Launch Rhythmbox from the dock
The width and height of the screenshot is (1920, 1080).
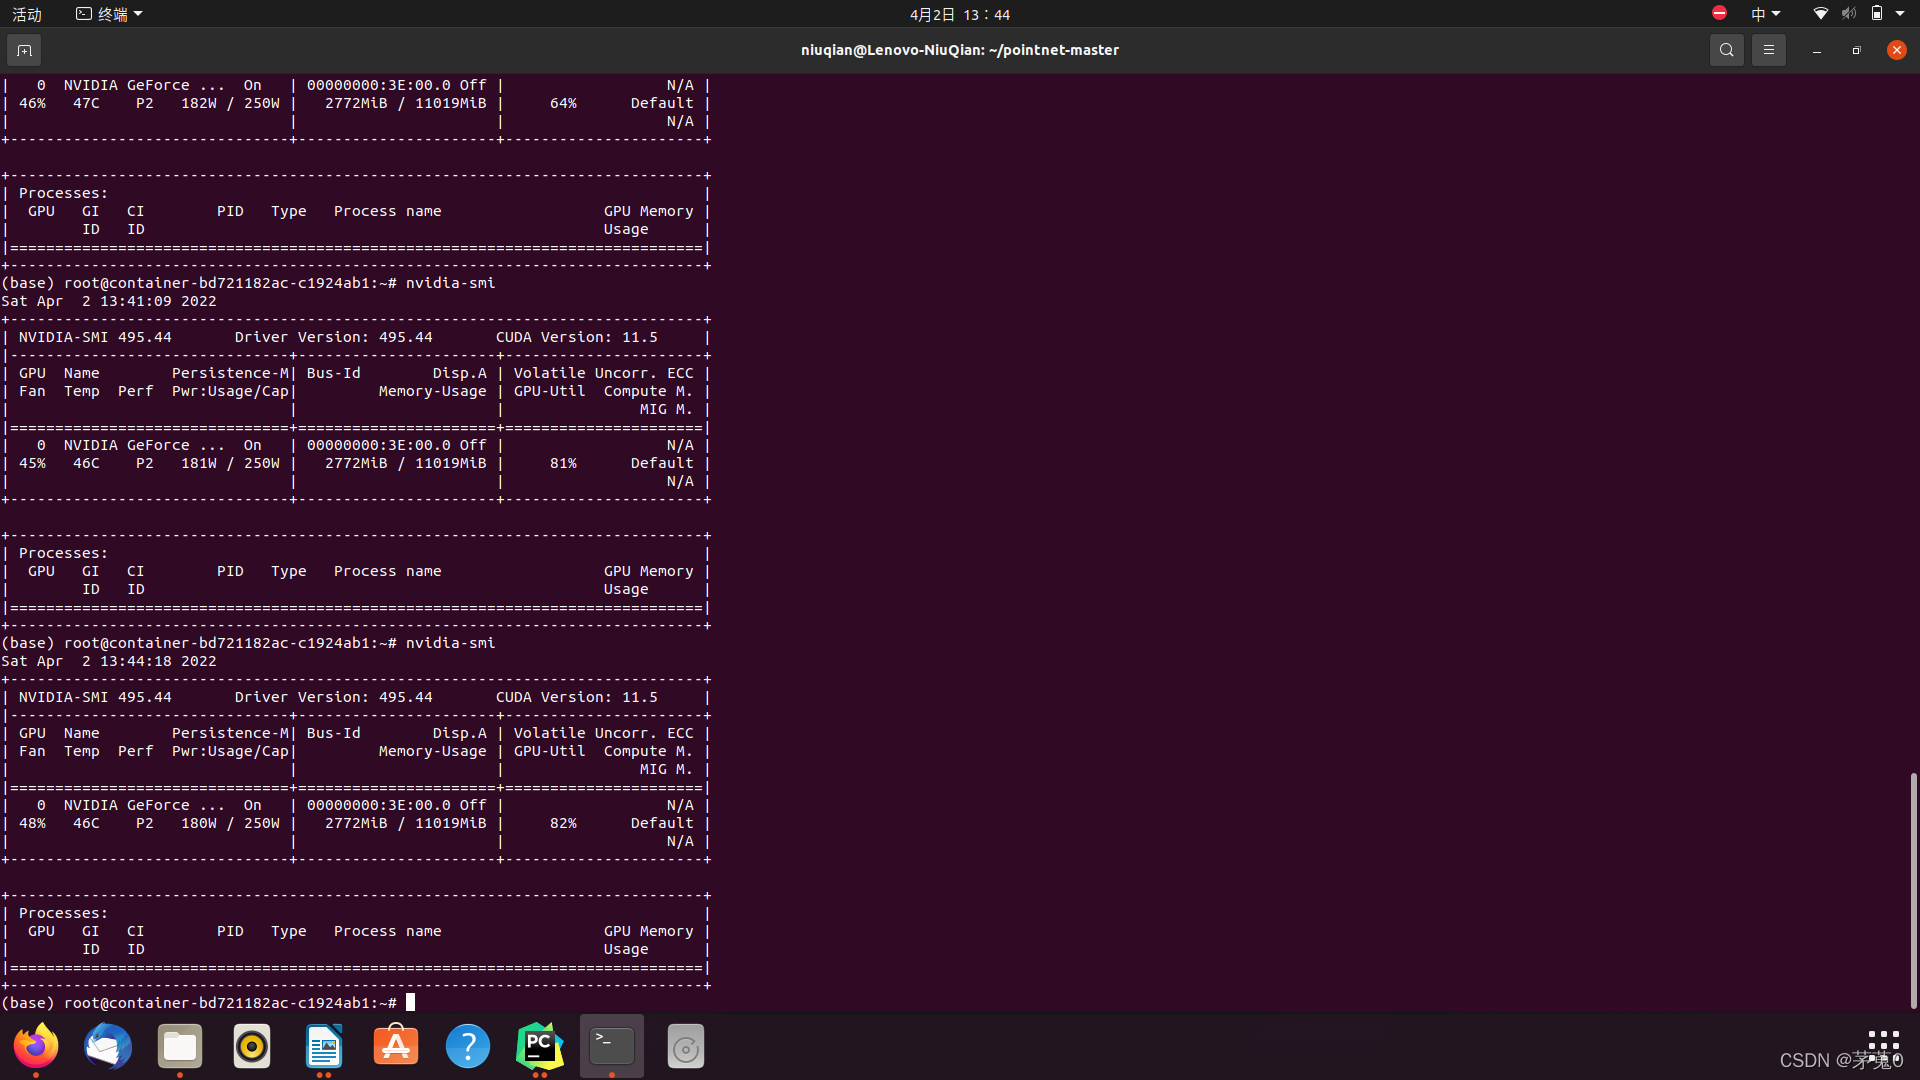252,1046
